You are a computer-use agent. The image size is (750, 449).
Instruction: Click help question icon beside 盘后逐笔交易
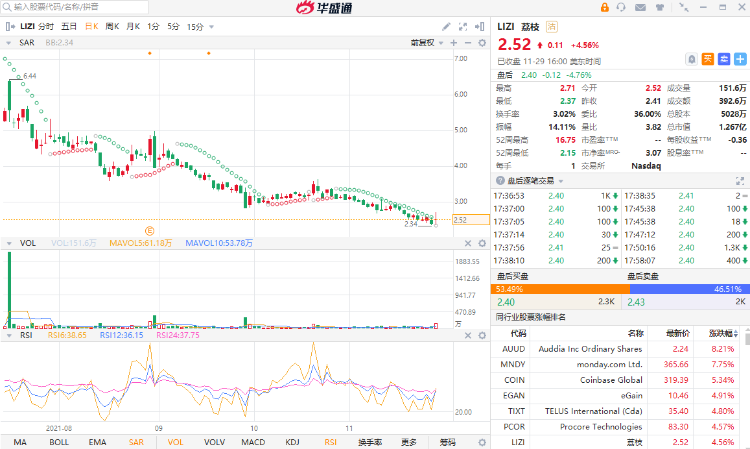coord(500,181)
